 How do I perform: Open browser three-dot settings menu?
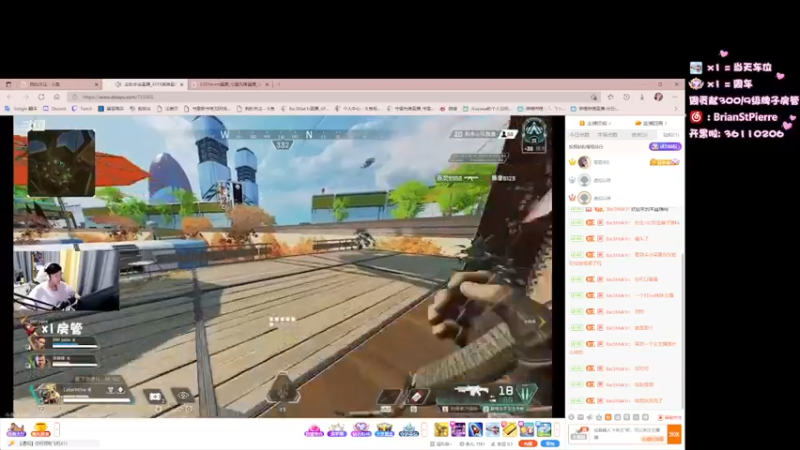click(675, 97)
